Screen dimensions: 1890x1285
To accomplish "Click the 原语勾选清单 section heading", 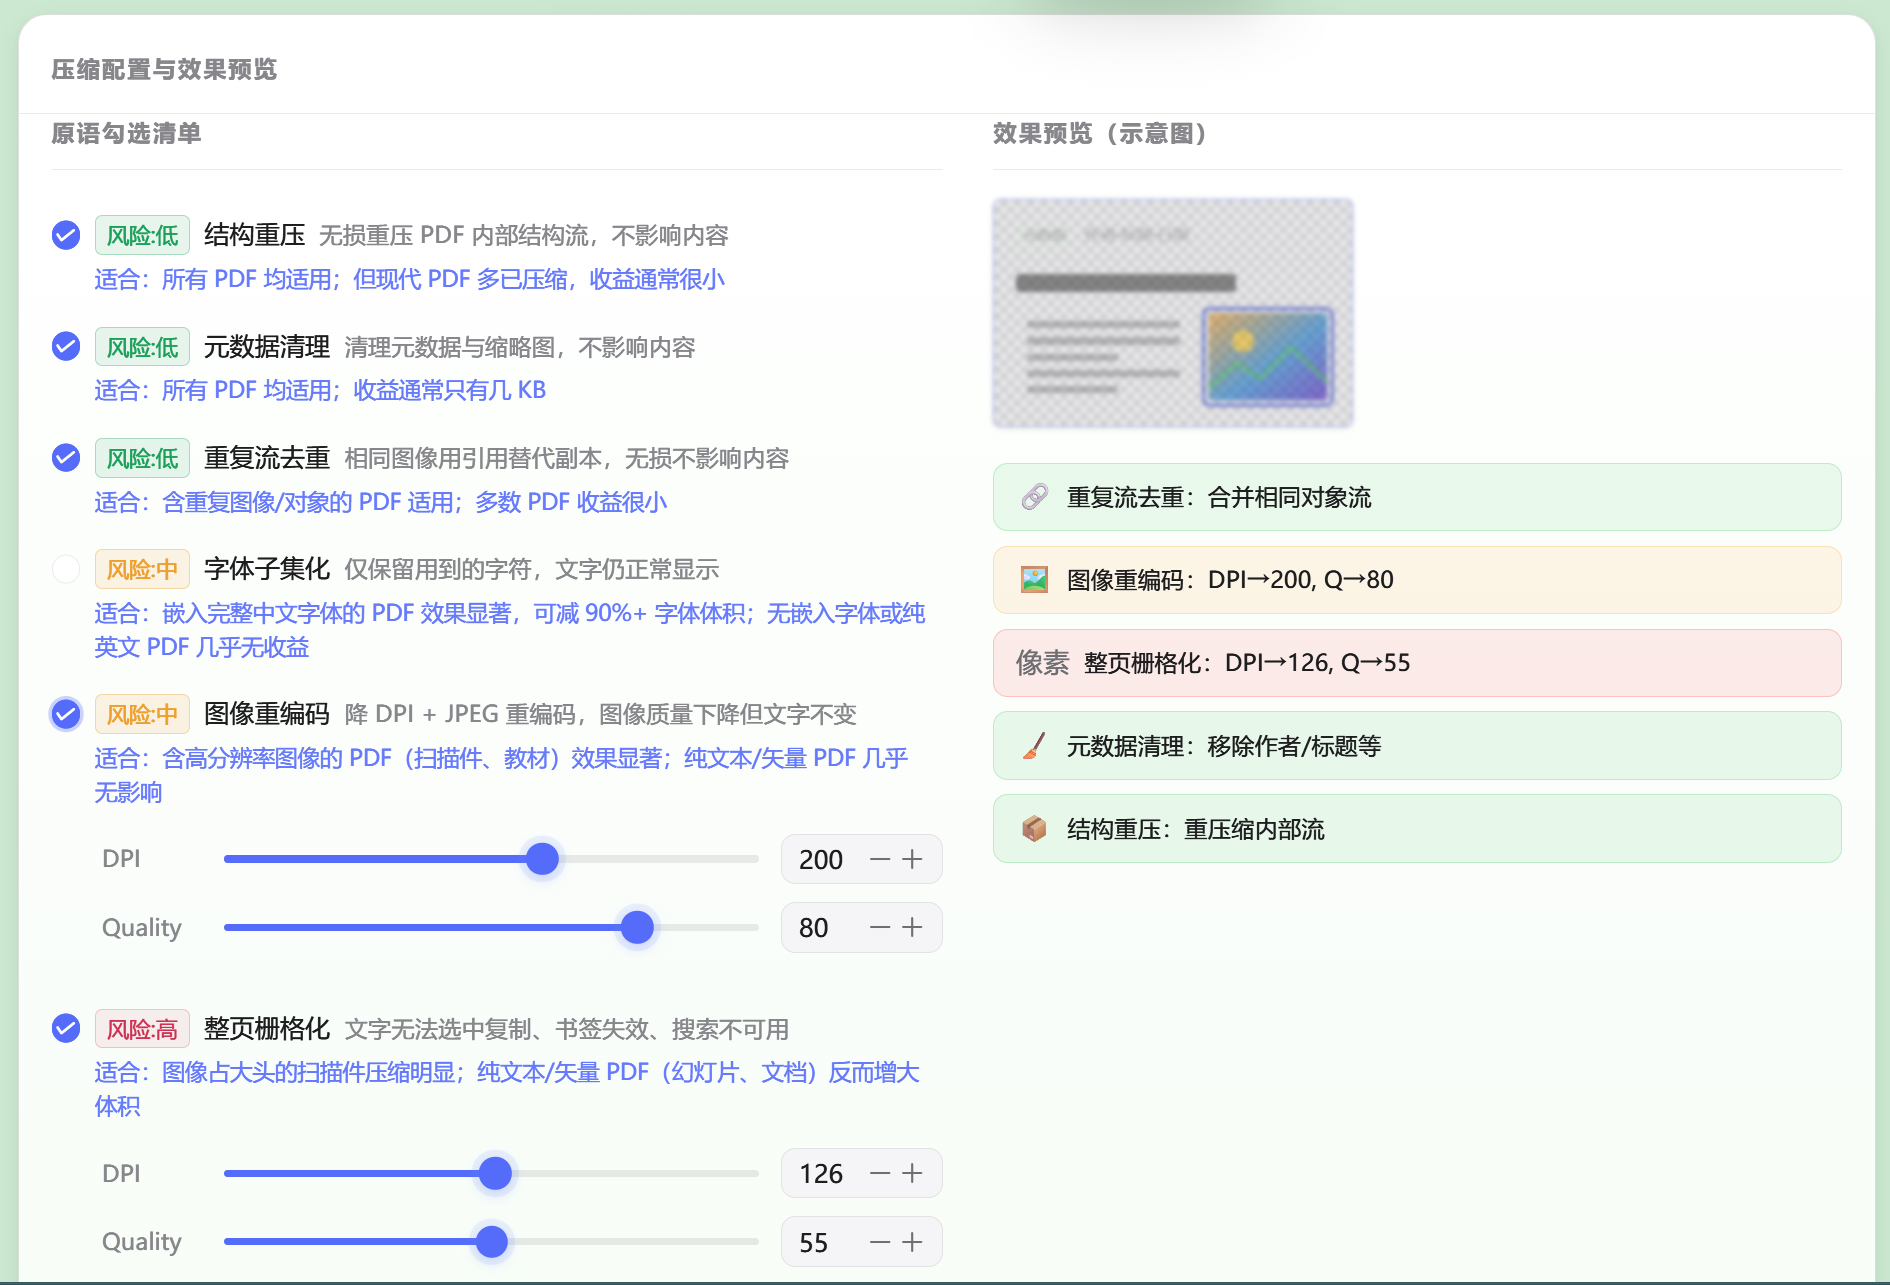I will 126,134.
